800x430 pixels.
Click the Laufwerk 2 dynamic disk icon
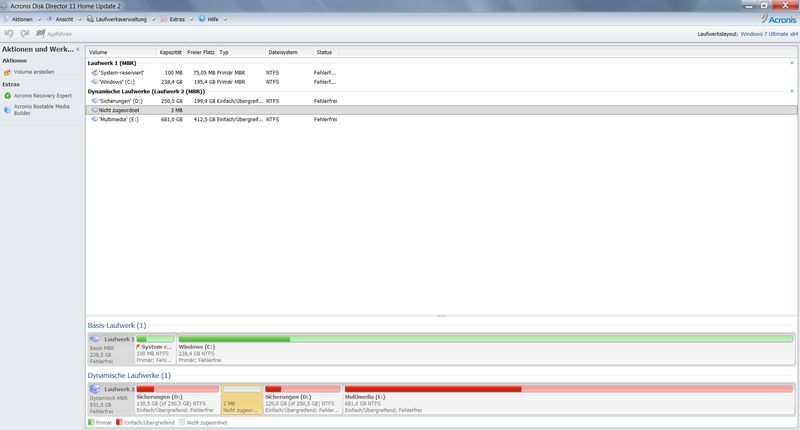[x=95, y=389]
